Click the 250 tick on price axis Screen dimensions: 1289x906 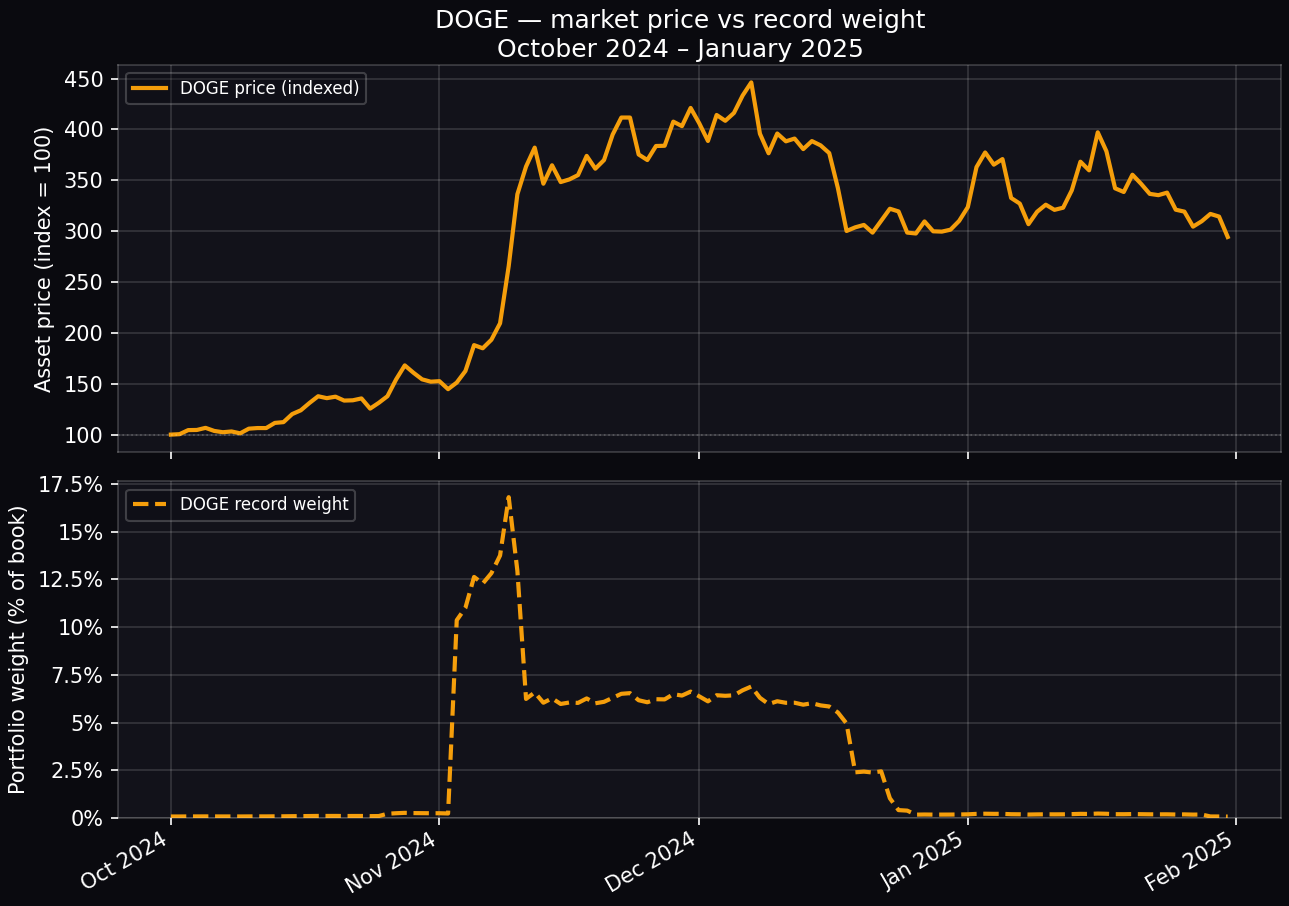point(86,283)
